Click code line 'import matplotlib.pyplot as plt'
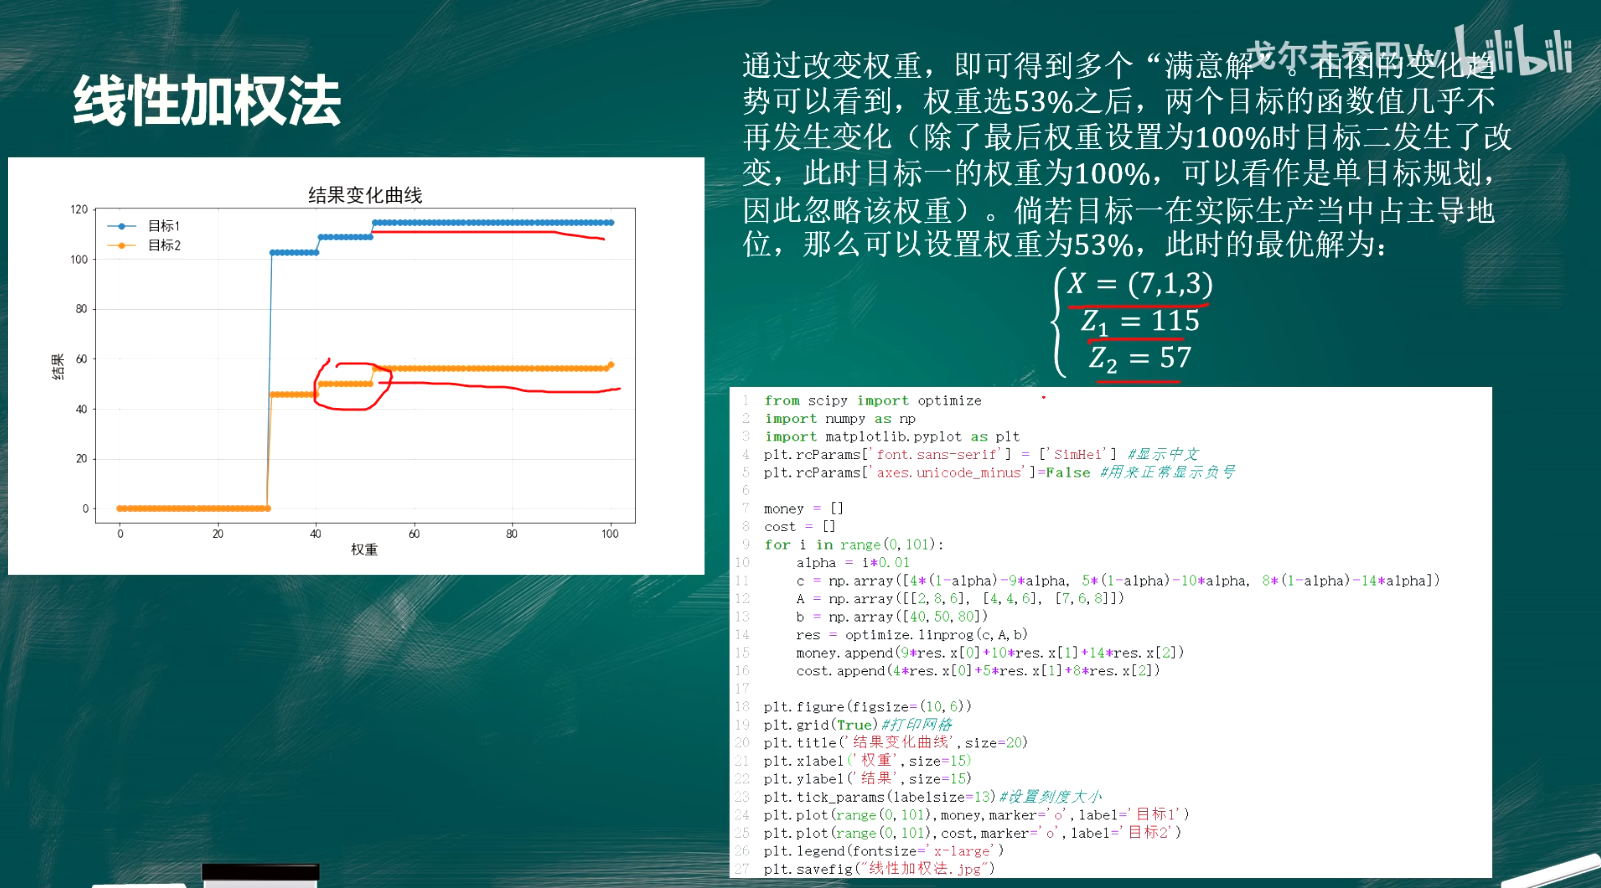This screenshot has width=1601, height=888. tap(892, 436)
